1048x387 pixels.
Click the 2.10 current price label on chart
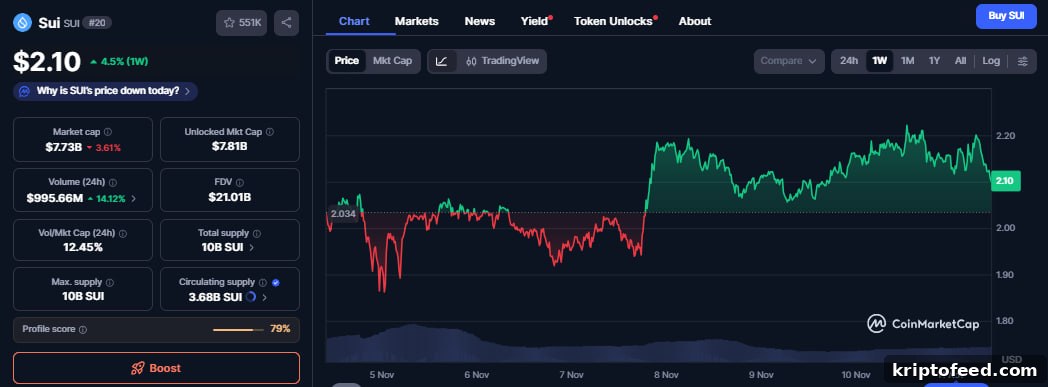1005,180
